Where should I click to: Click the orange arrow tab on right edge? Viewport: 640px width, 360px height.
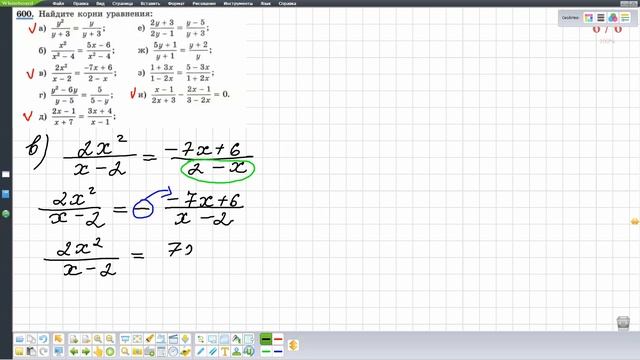pos(635,221)
